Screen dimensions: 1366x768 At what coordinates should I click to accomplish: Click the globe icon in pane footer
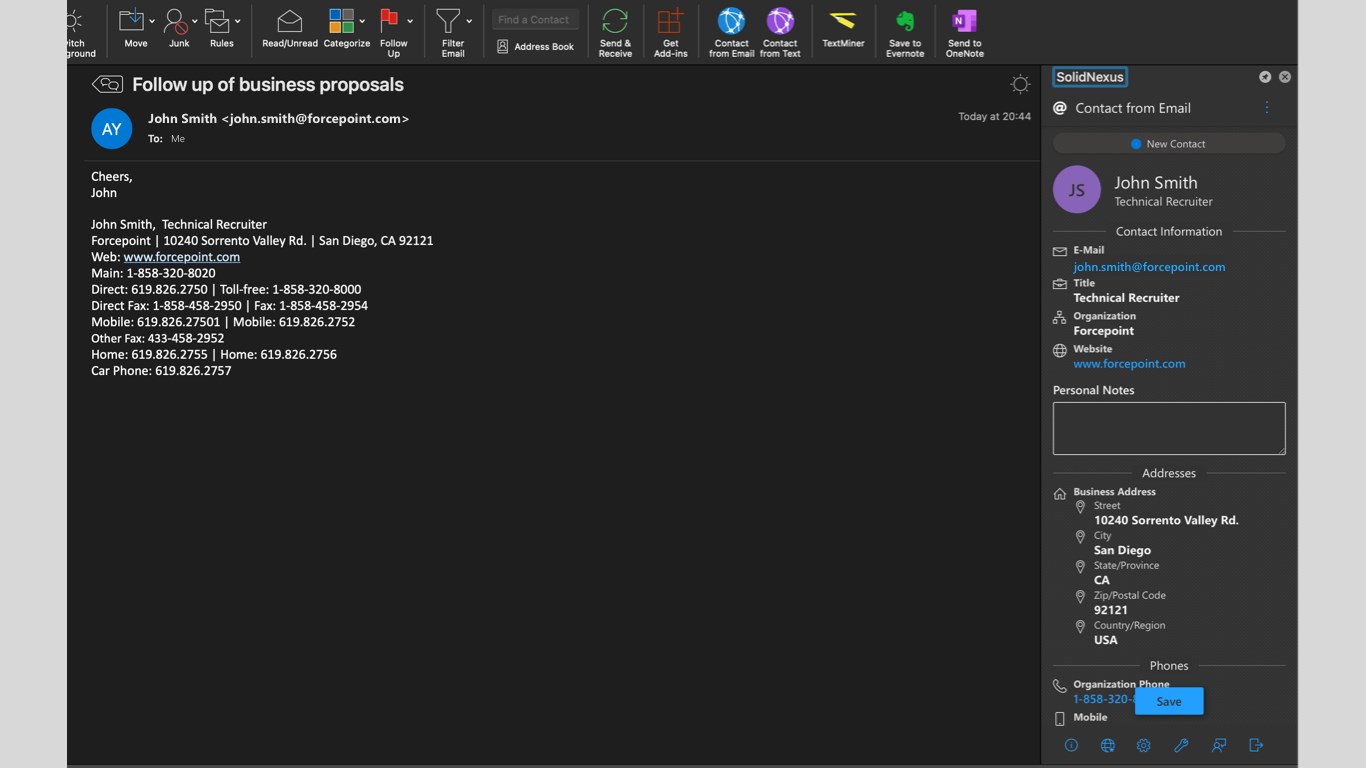coord(1108,745)
